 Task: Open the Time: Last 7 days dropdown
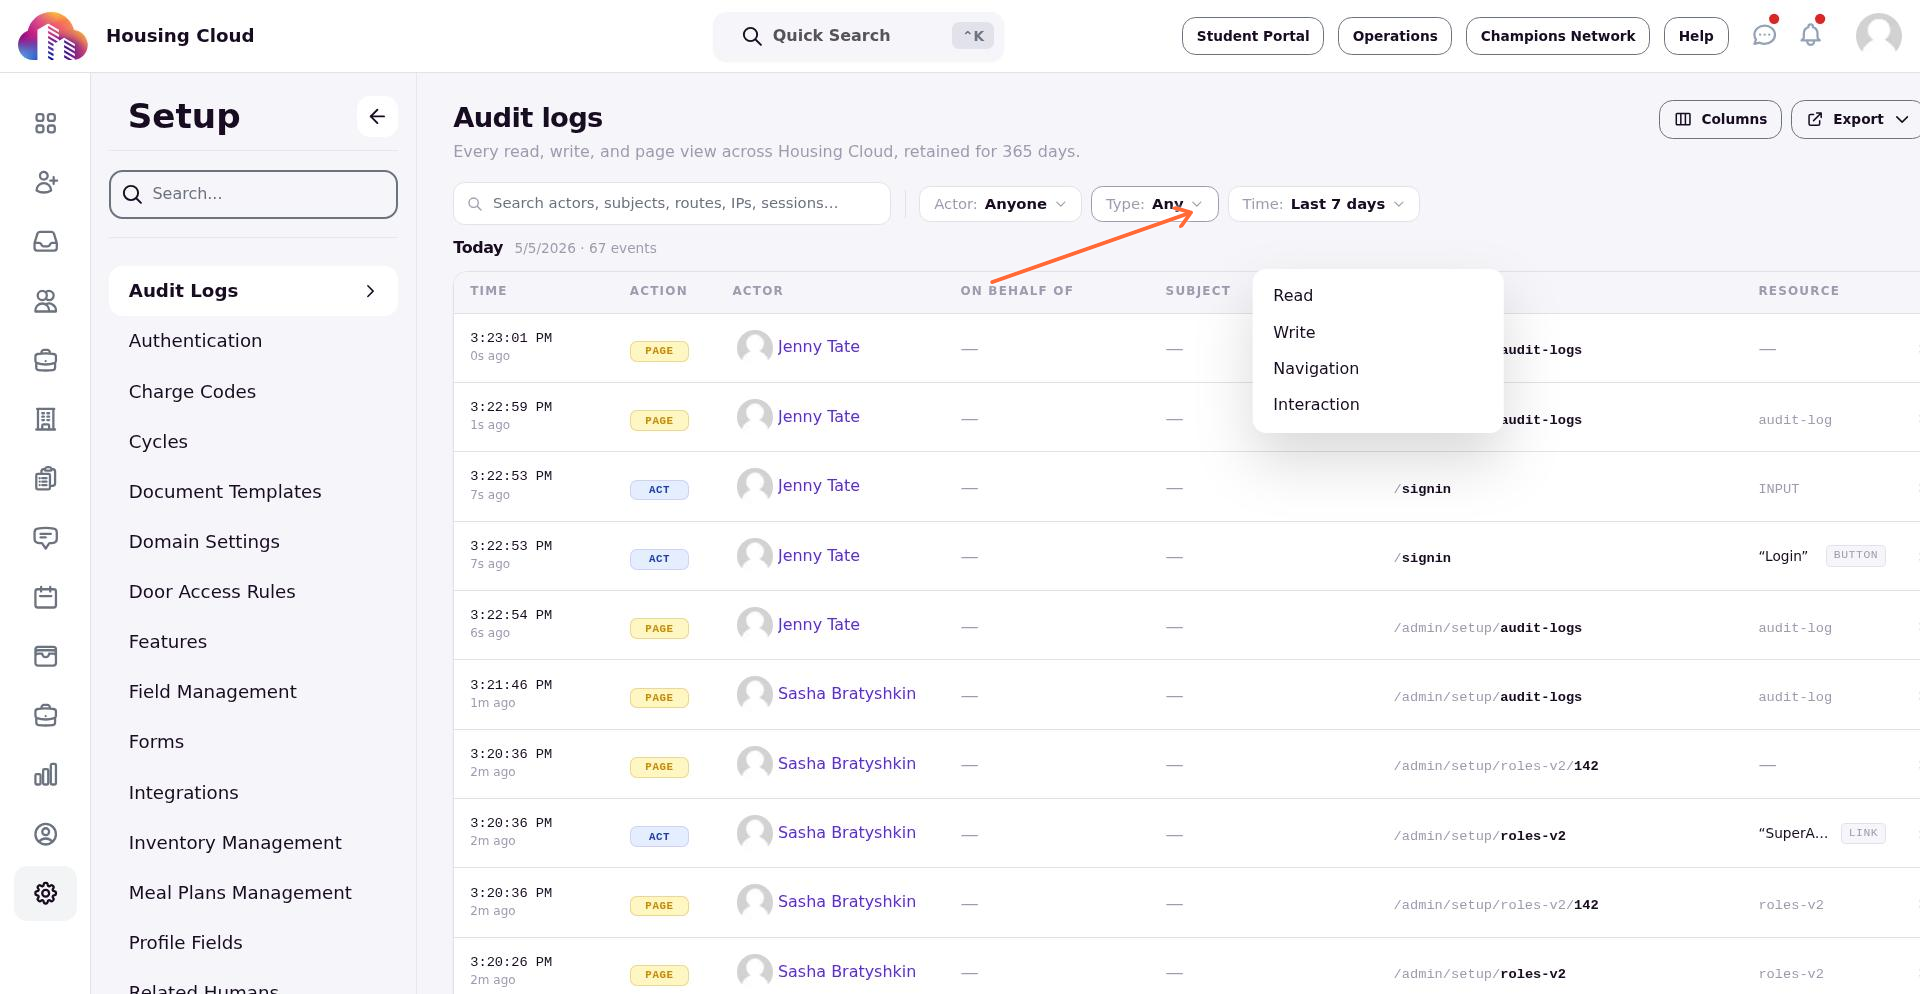pos(1323,204)
